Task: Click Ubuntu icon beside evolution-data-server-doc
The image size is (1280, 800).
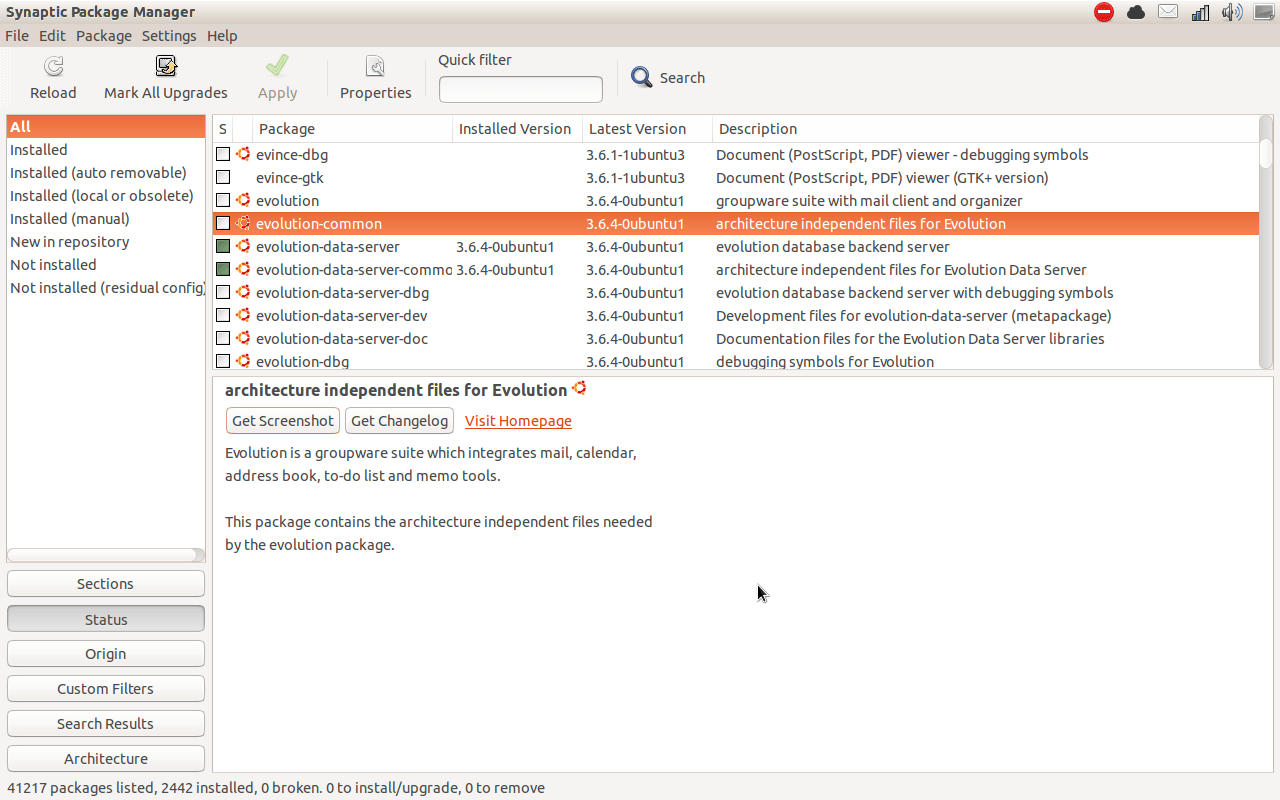Action: pos(243,338)
